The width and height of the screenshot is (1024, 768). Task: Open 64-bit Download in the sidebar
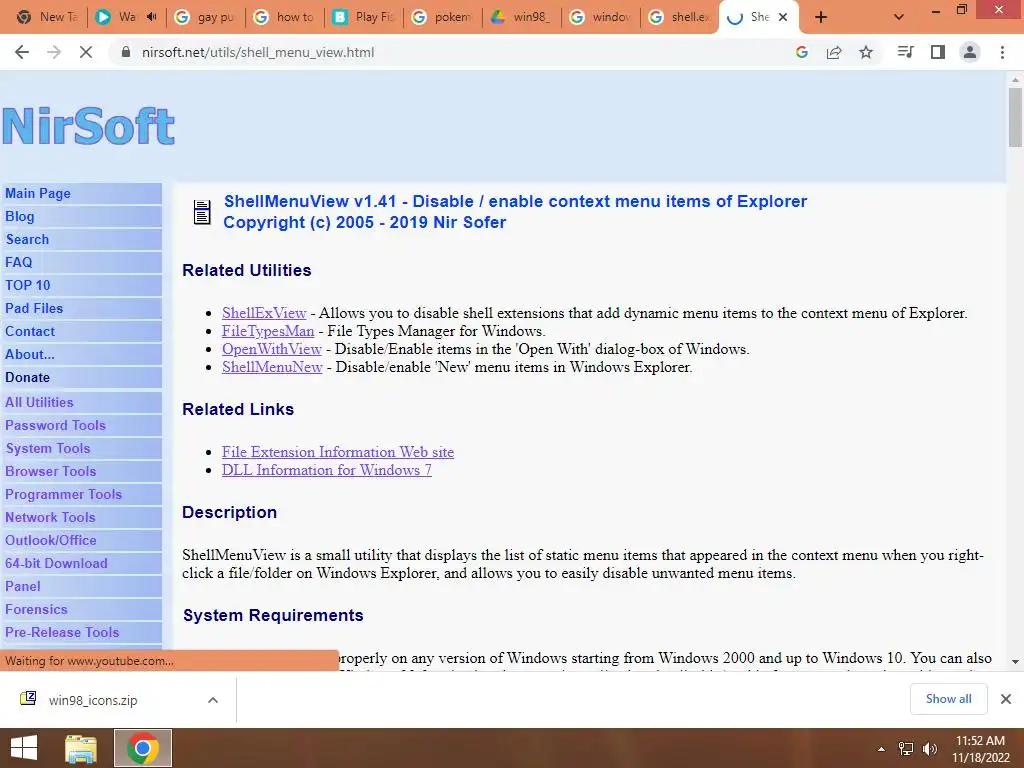tap(81, 563)
